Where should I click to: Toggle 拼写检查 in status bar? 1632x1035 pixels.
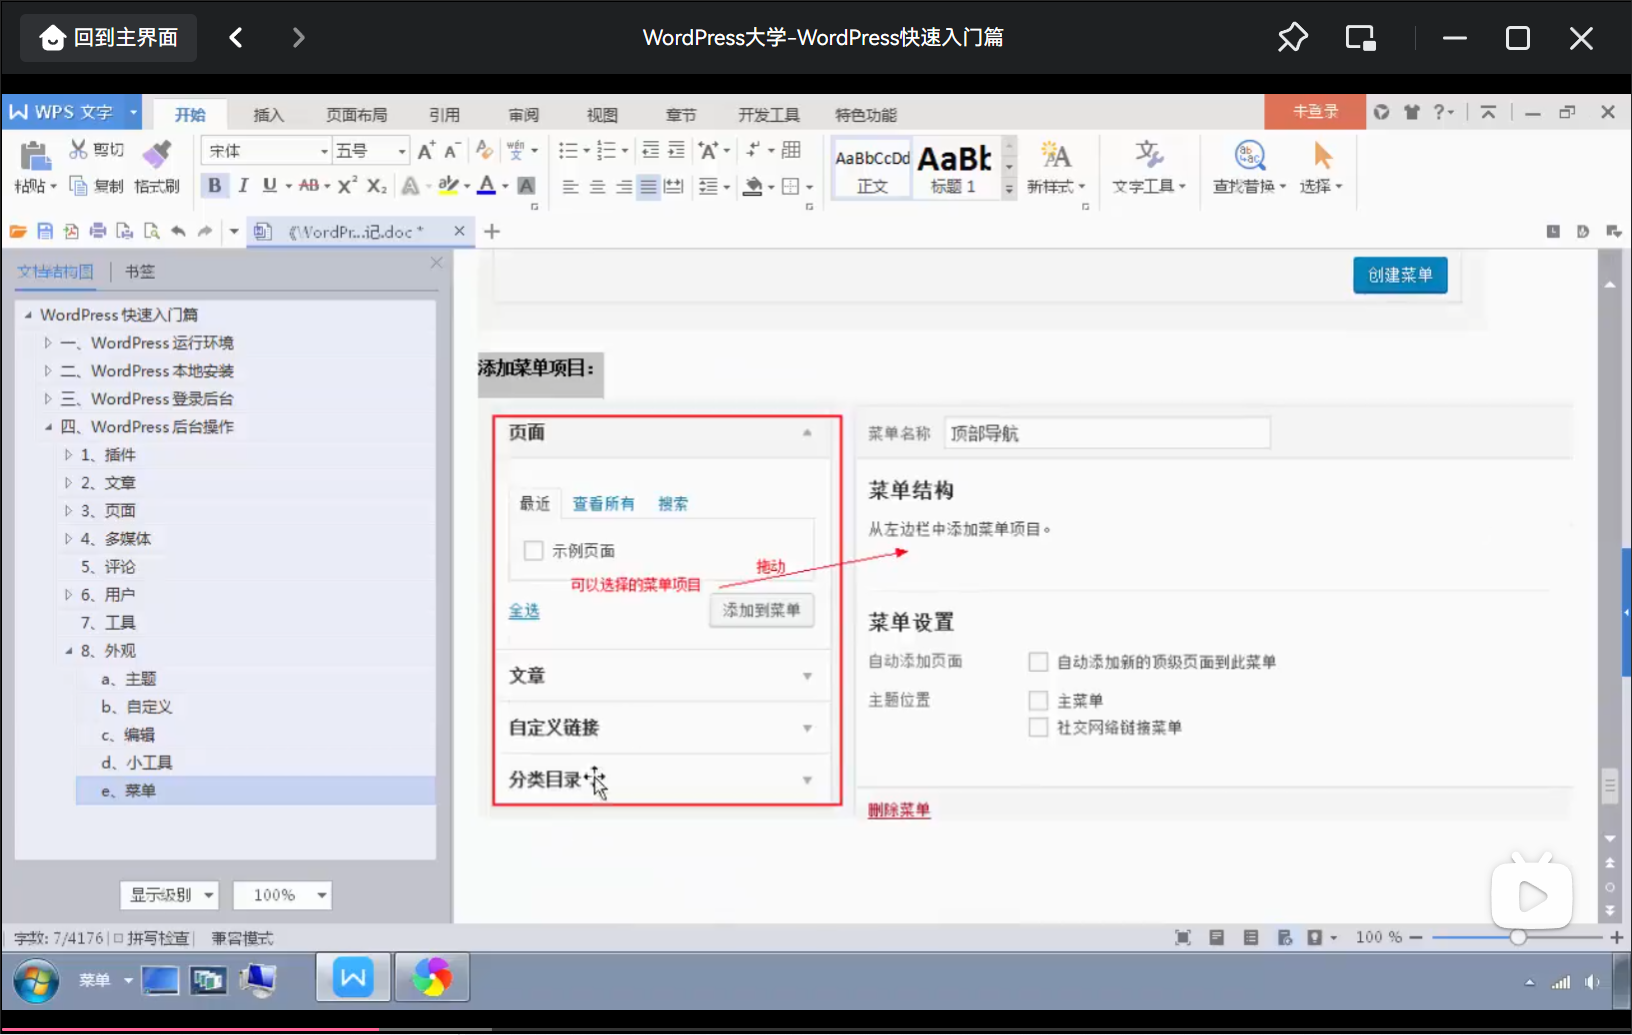[x=150, y=938]
